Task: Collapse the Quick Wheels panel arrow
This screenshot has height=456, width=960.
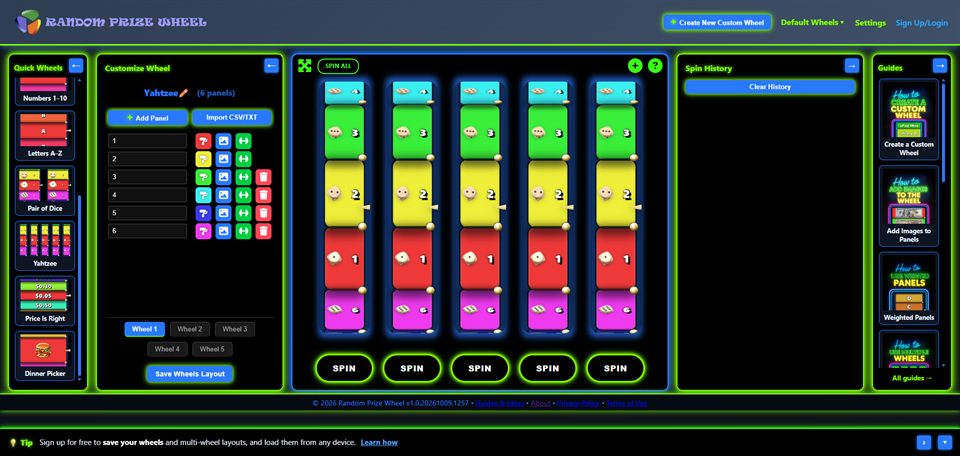Action: tap(76, 65)
